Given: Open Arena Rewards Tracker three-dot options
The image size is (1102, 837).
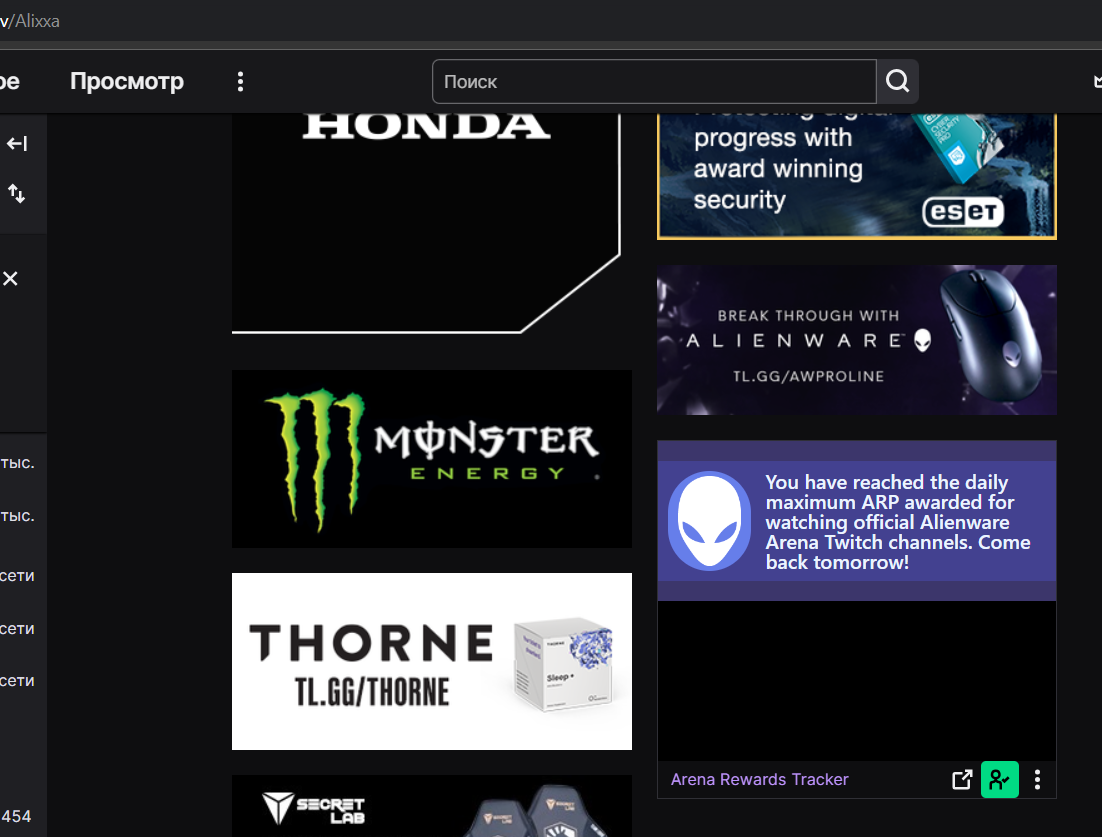Looking at the screenshot, I should coord(1037,779).
